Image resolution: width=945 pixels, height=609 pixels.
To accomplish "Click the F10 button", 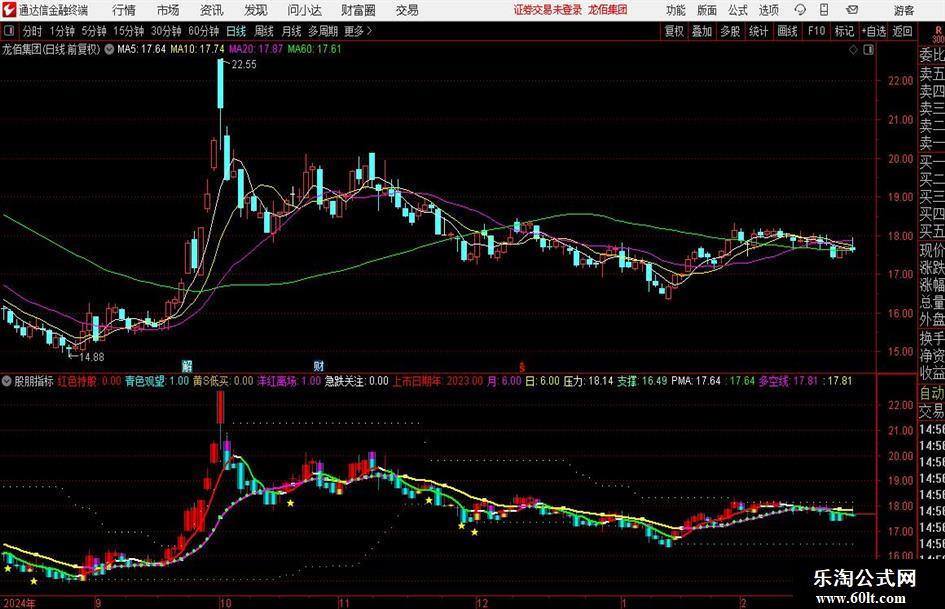I will 816,31.
